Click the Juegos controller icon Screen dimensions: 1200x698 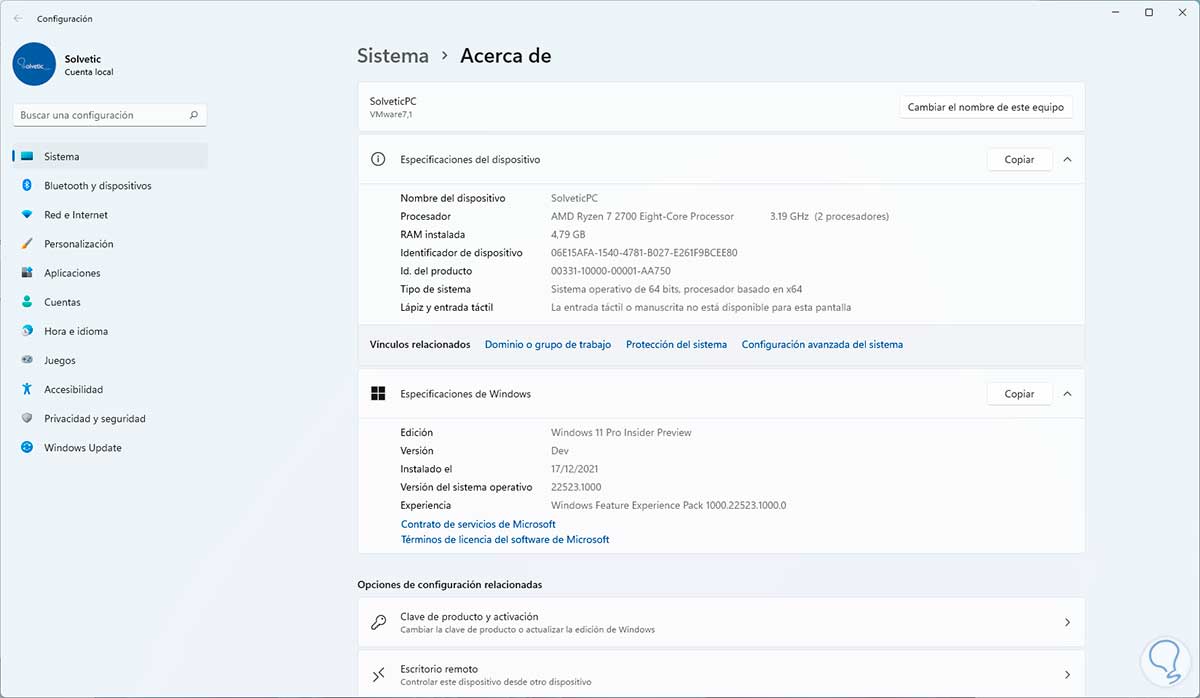pos(26,360)
